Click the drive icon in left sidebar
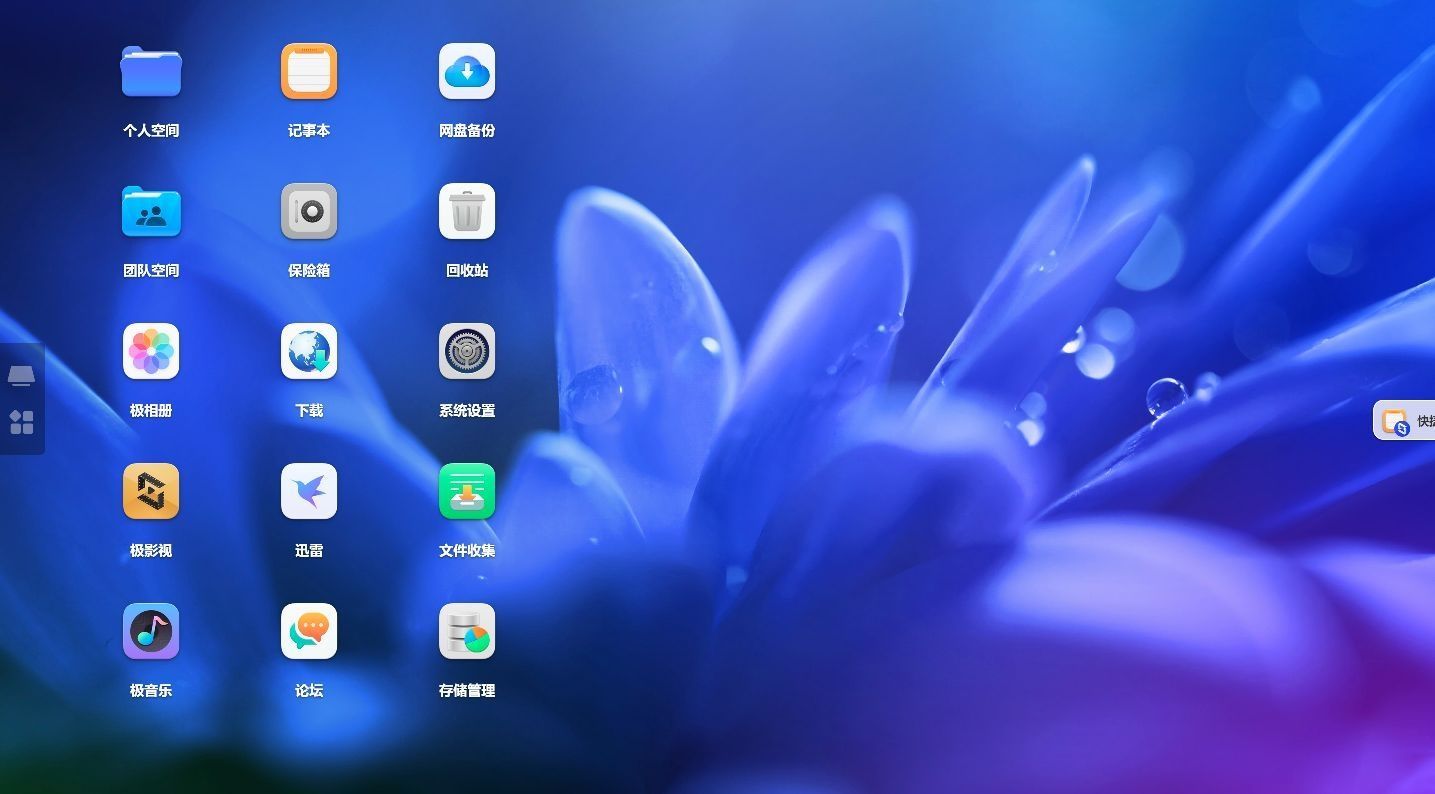Image resolution: width=1435 pixels, height=794 pixels. (21, 376)
